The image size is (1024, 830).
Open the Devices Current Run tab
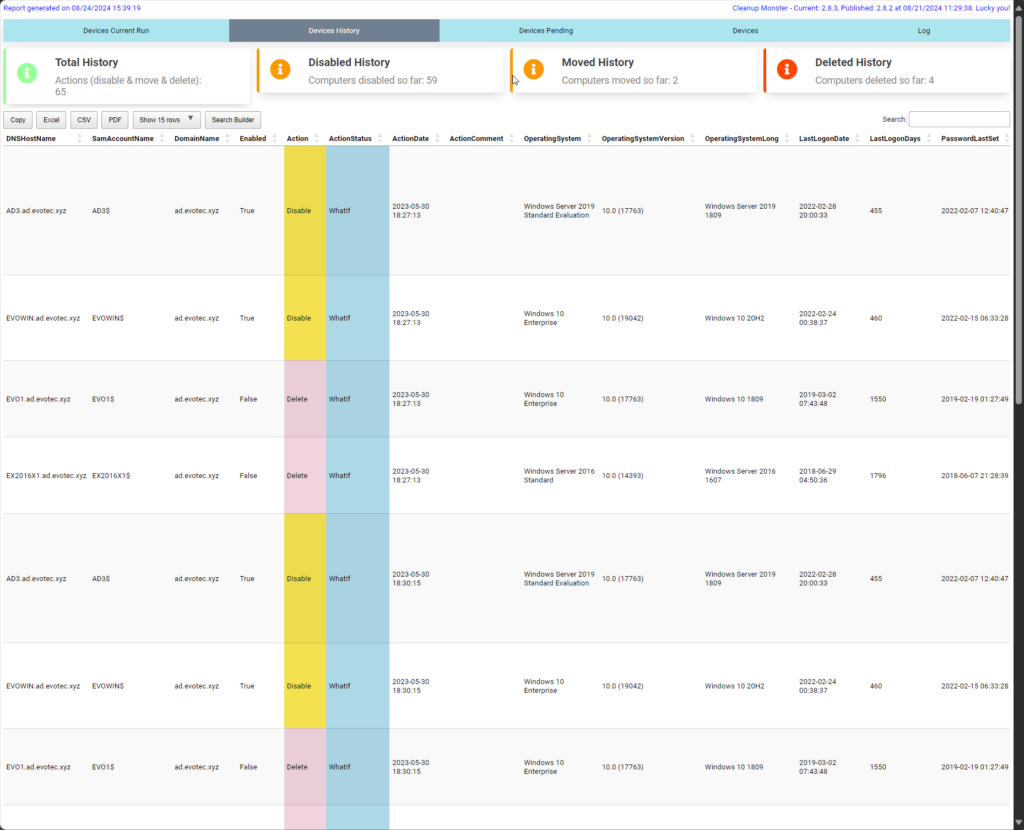(x=114, y=31)
